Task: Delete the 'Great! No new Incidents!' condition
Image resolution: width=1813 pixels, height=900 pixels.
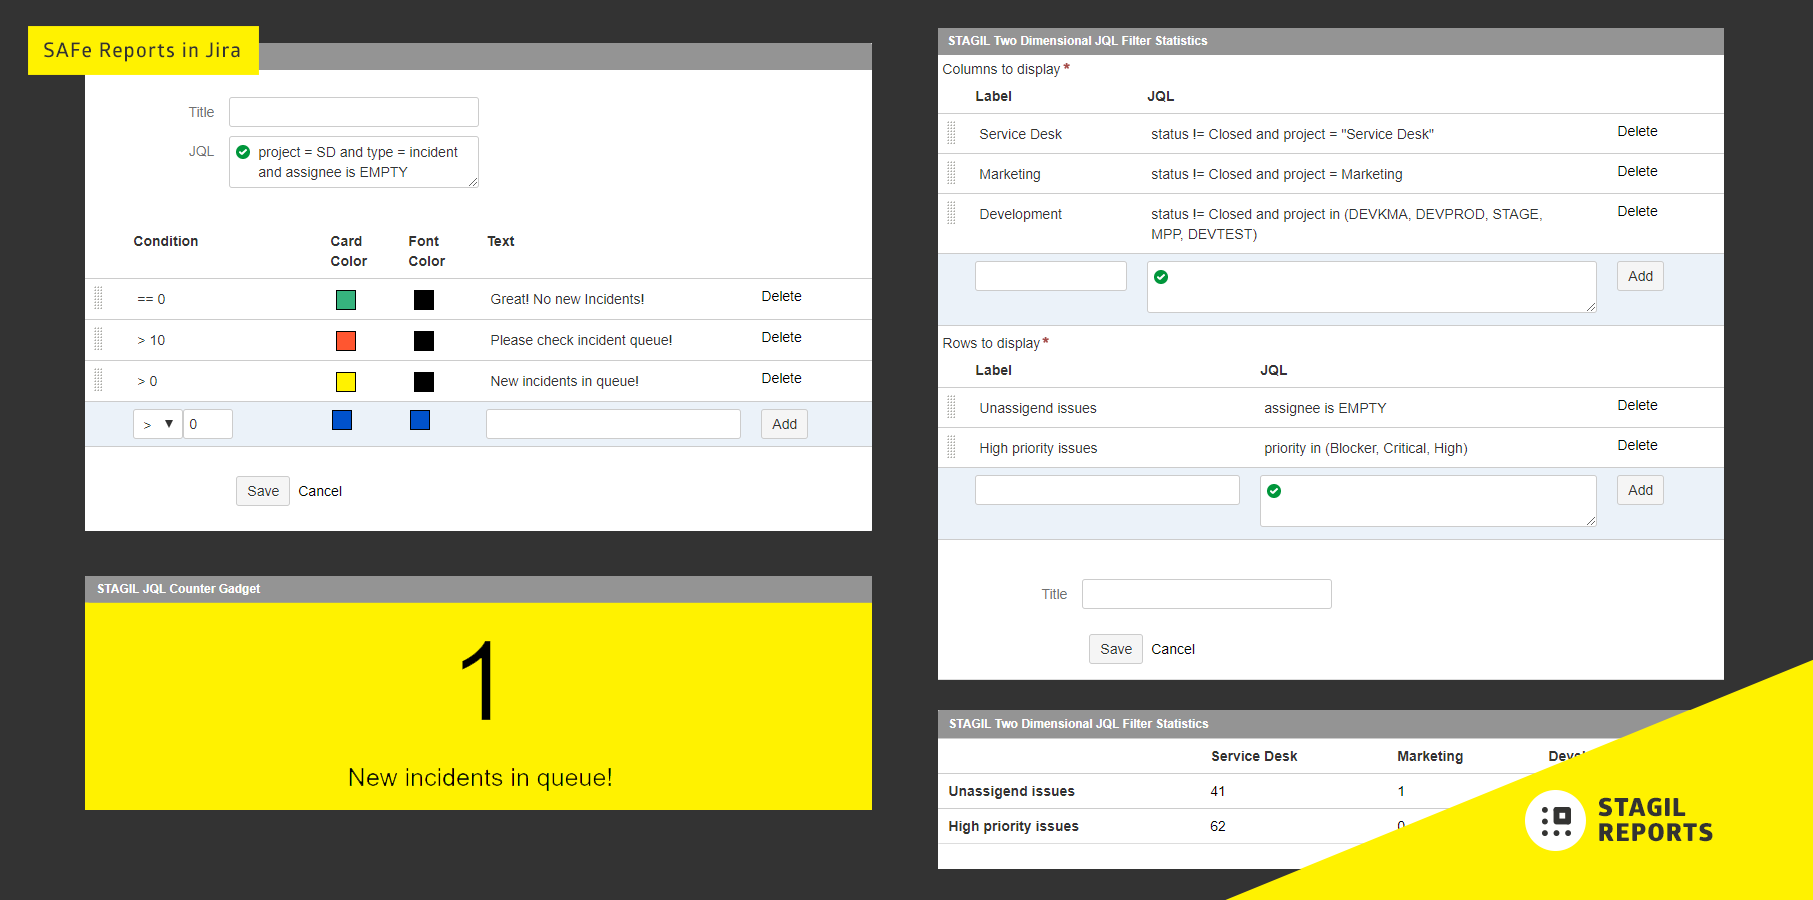Action: tap(781, 296)
